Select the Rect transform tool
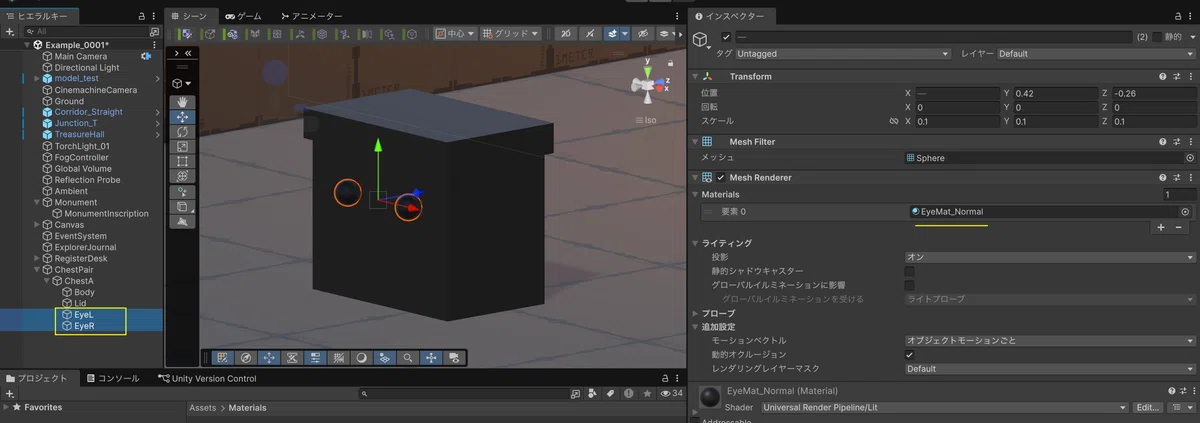This screenshot has height=423, width=1200. click(182, 161)
